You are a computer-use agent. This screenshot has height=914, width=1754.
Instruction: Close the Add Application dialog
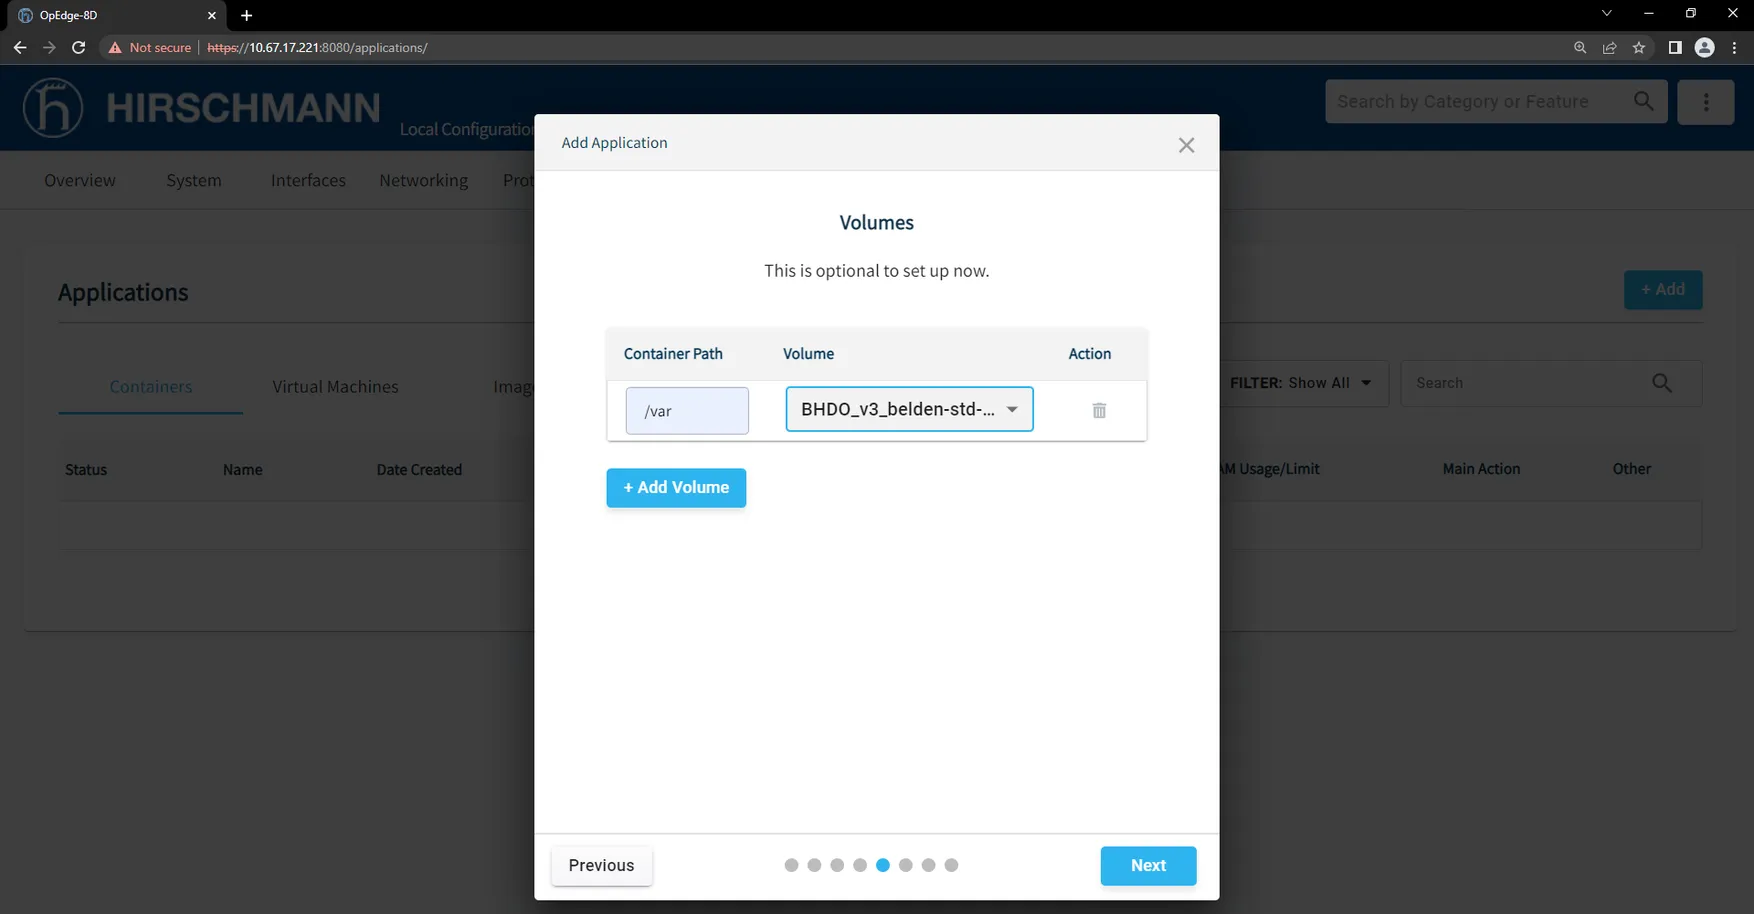point(1186,145)
